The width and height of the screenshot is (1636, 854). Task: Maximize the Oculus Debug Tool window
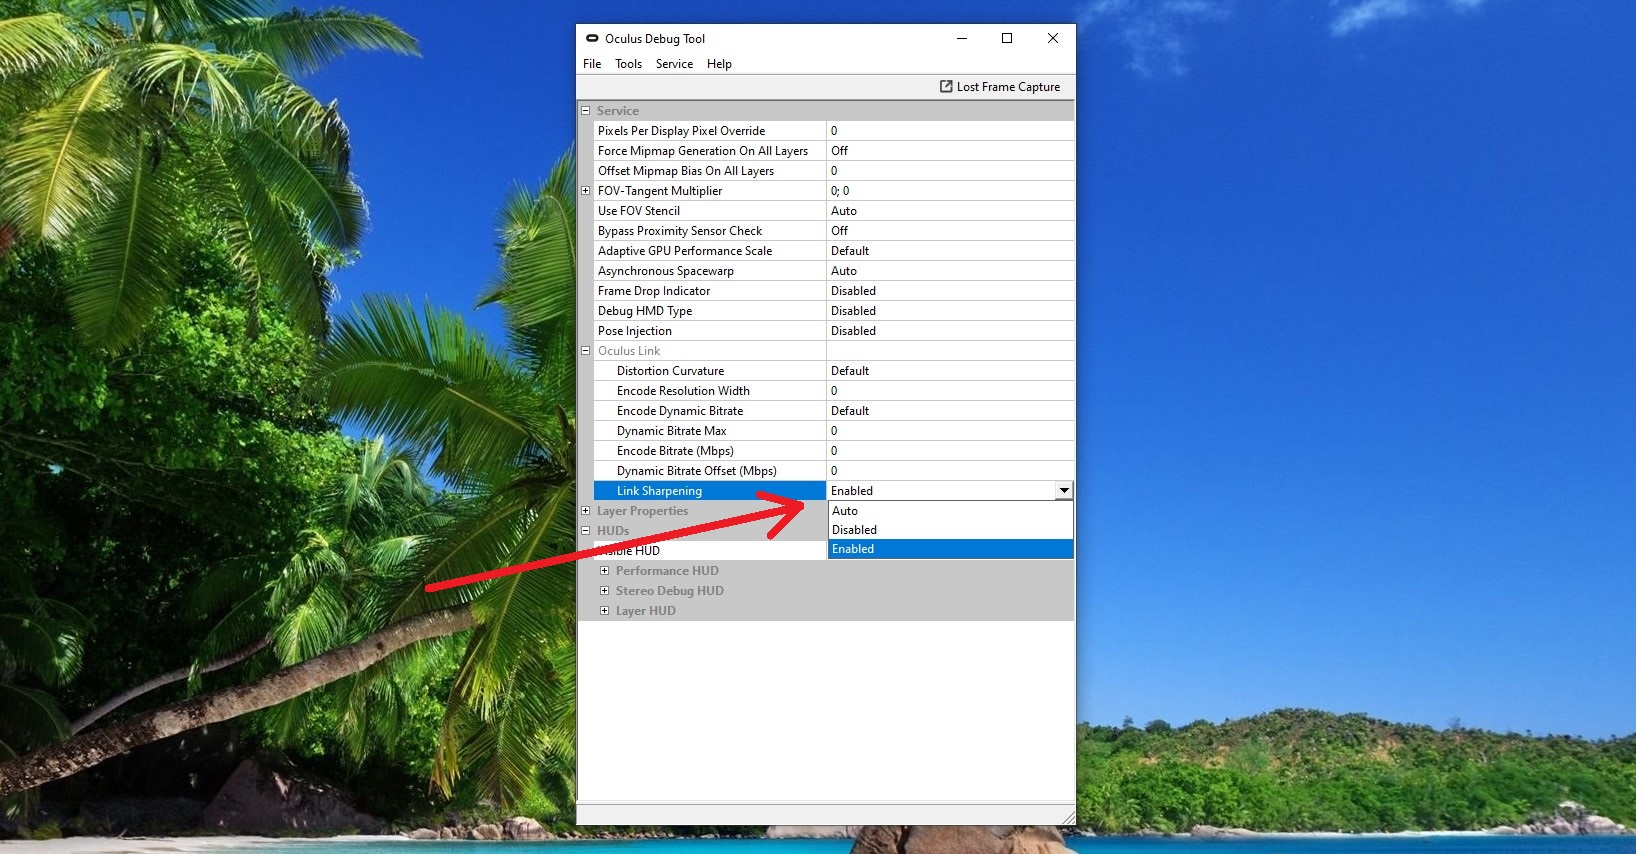[x=1007, y=38]
